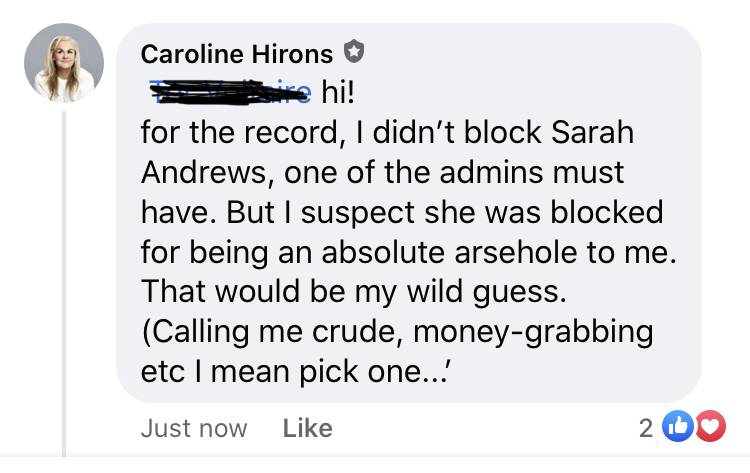Click the phrase 'for the record' in the comment
This screenshot has height=473, width=750.
tap(239, 132)
